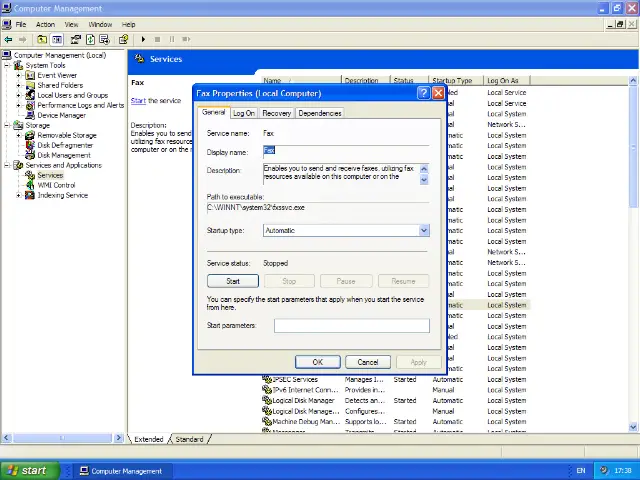This screenshot has height=480, width=640.
Task: Click the Windows start button
Action: (30, 471)
